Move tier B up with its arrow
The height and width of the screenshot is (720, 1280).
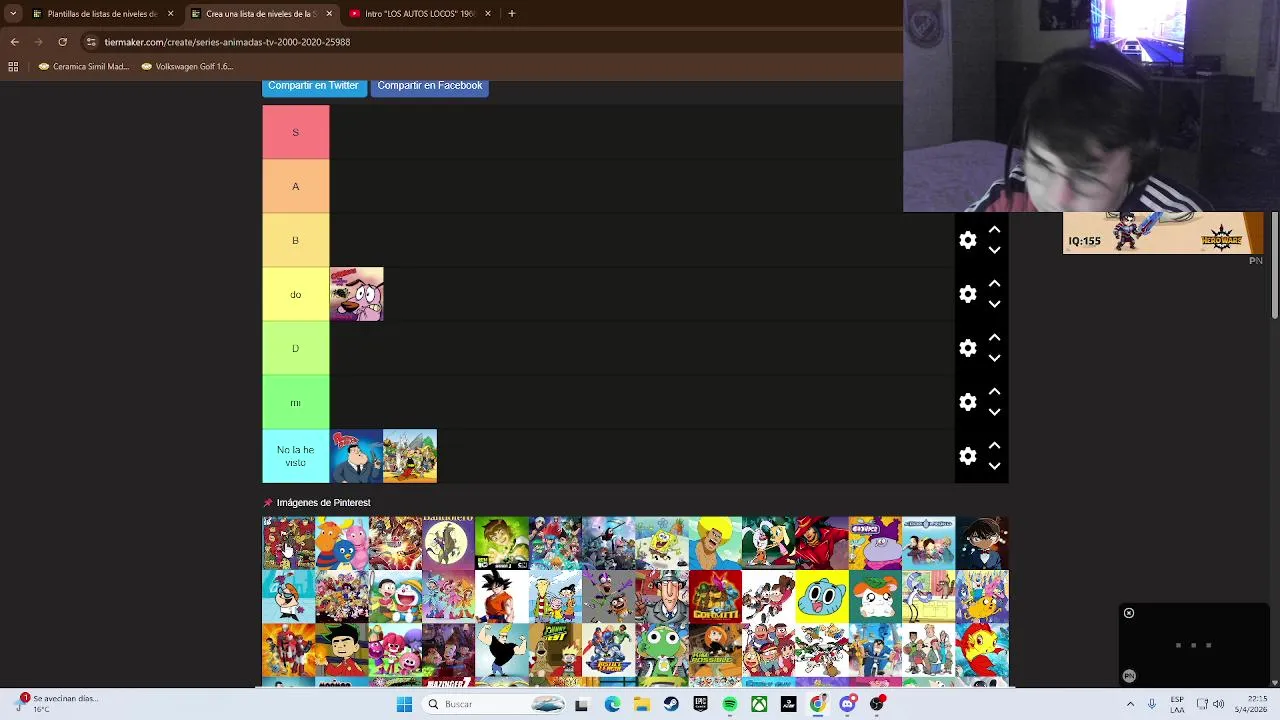pyautogui.click(x=994, y=230)
